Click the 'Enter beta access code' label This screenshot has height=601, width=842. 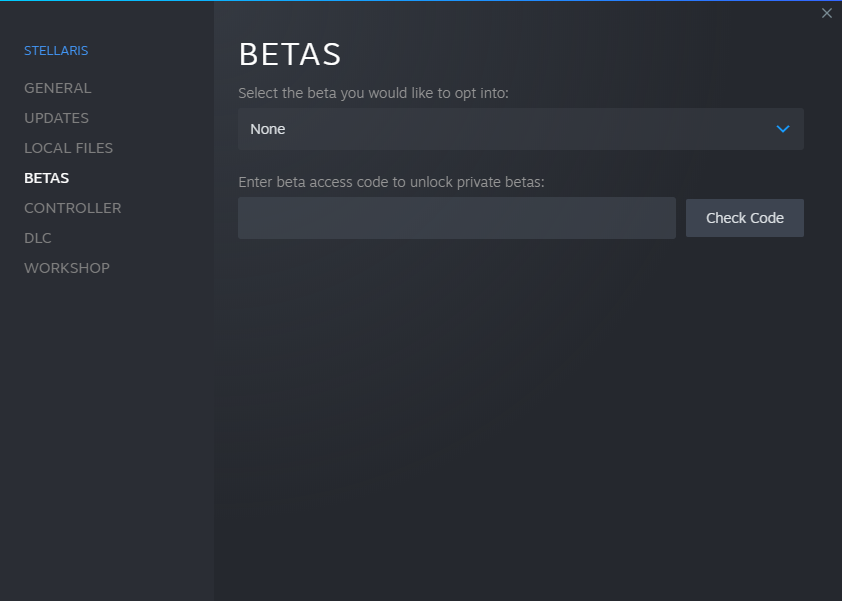(391, 182)
